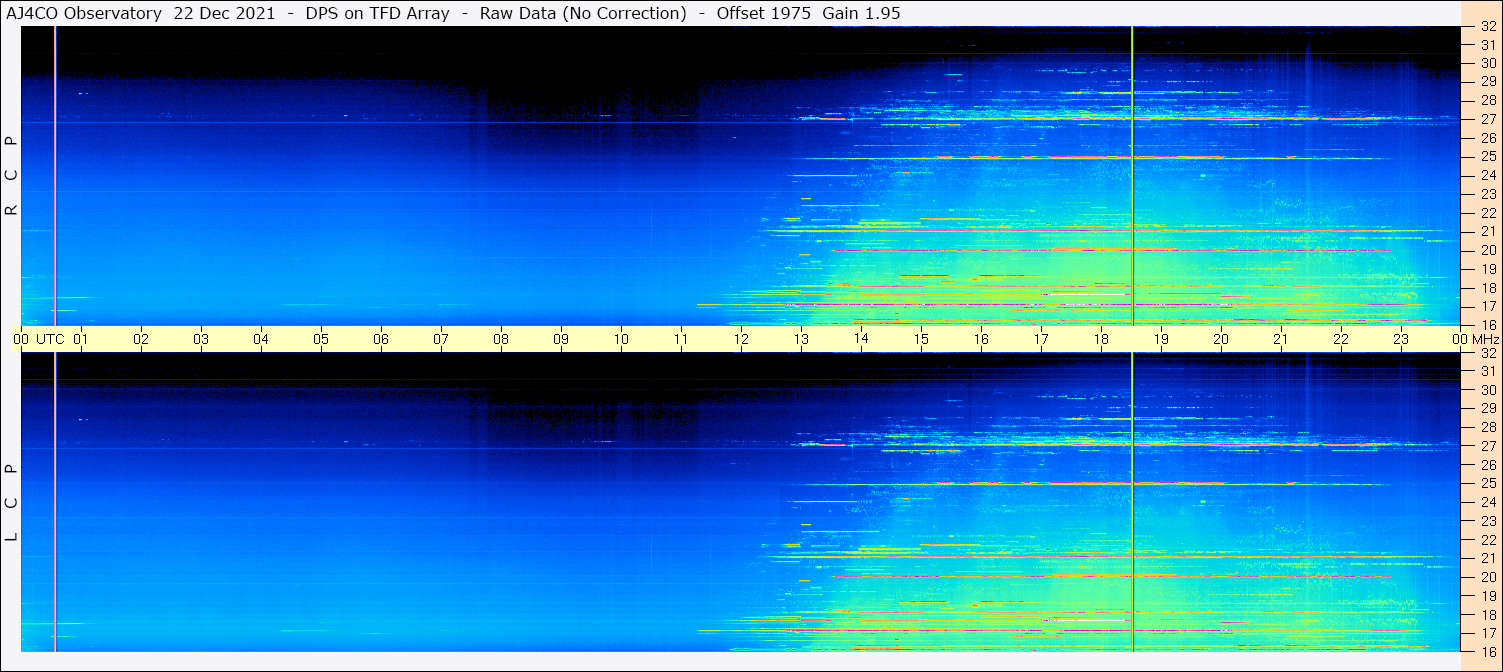Click the '16' hour label on time axis
Viewport: 1503px width, 672px height.
pyautogui.click(x=981, y=339)
